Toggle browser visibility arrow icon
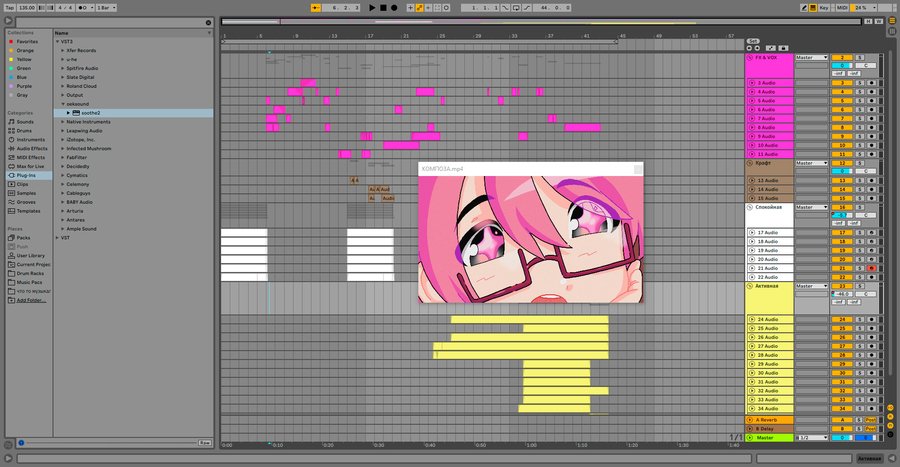900x467 pixels. coord(8,21)
